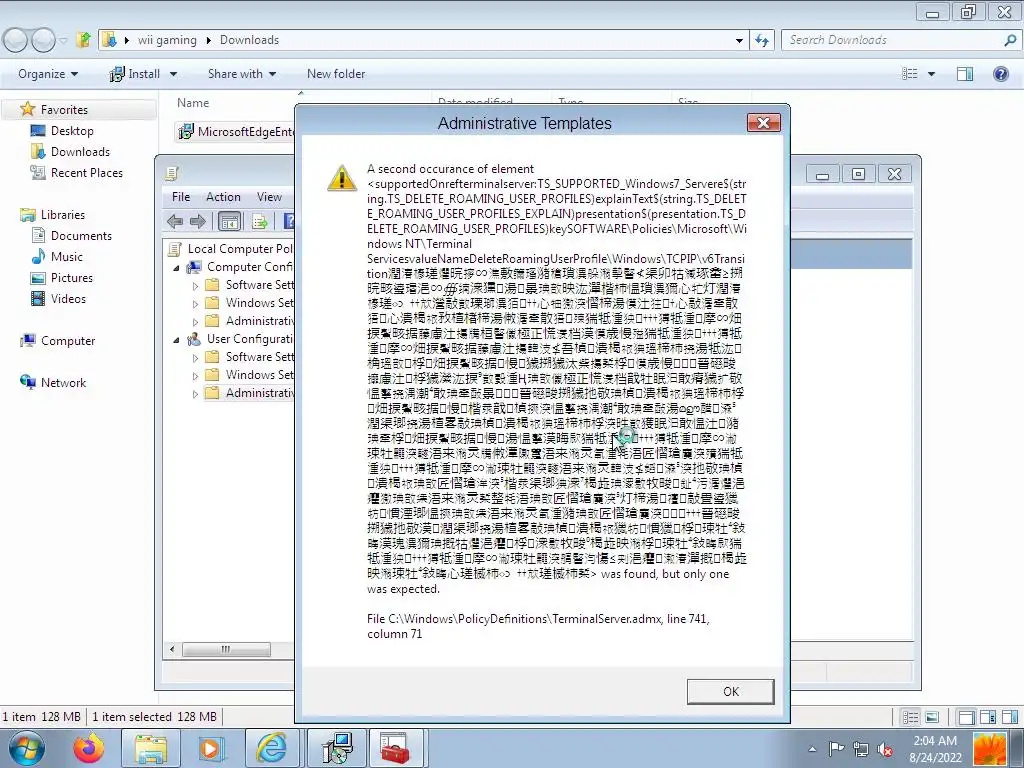
Task: Click the Downloads breadcrumb in the address bar
Action: click(x=249, y=40)
